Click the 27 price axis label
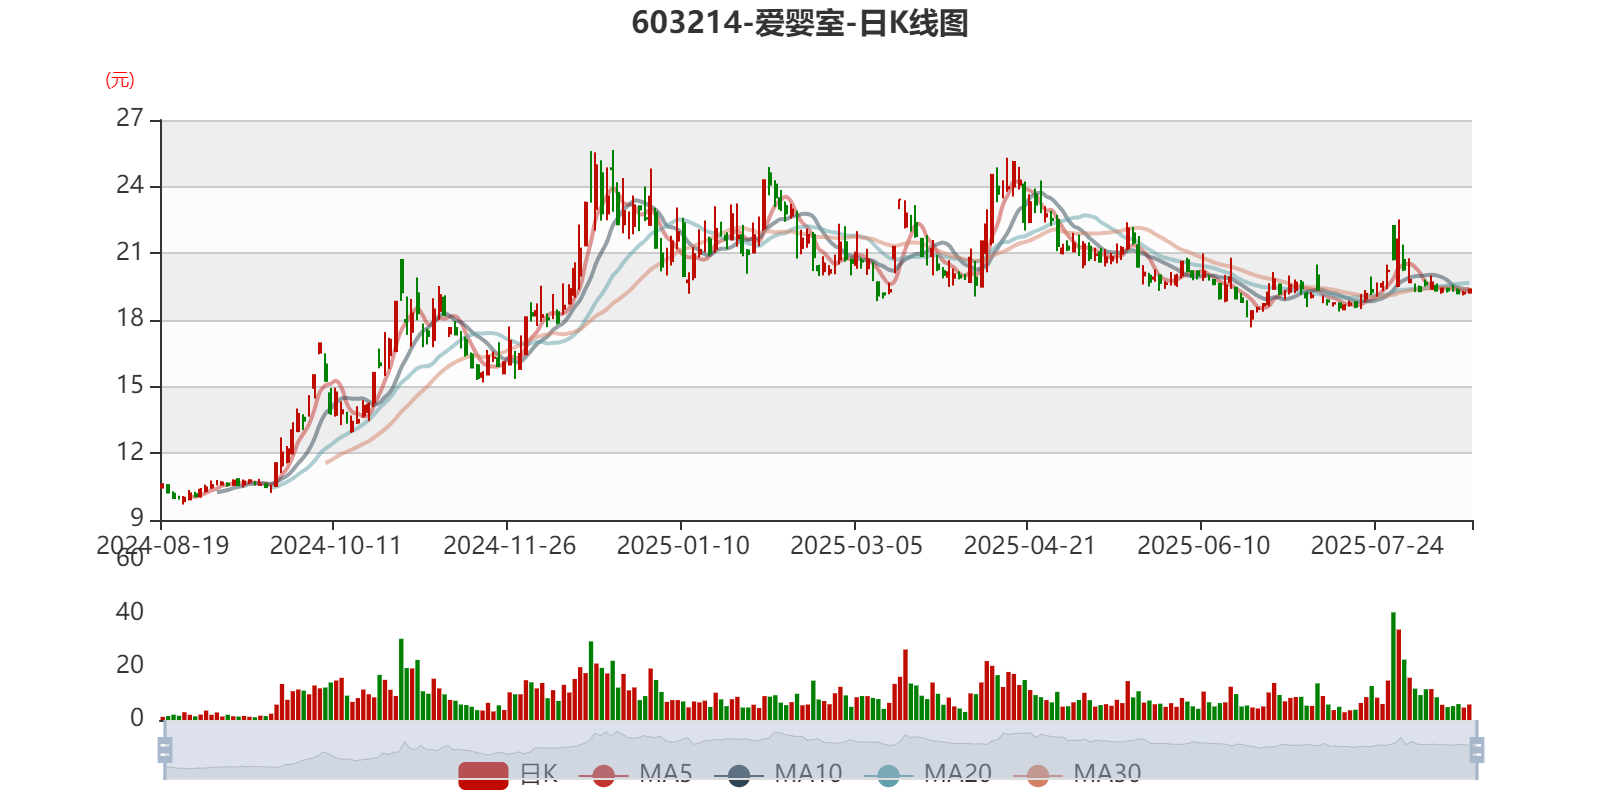 (x=130, y=118)
